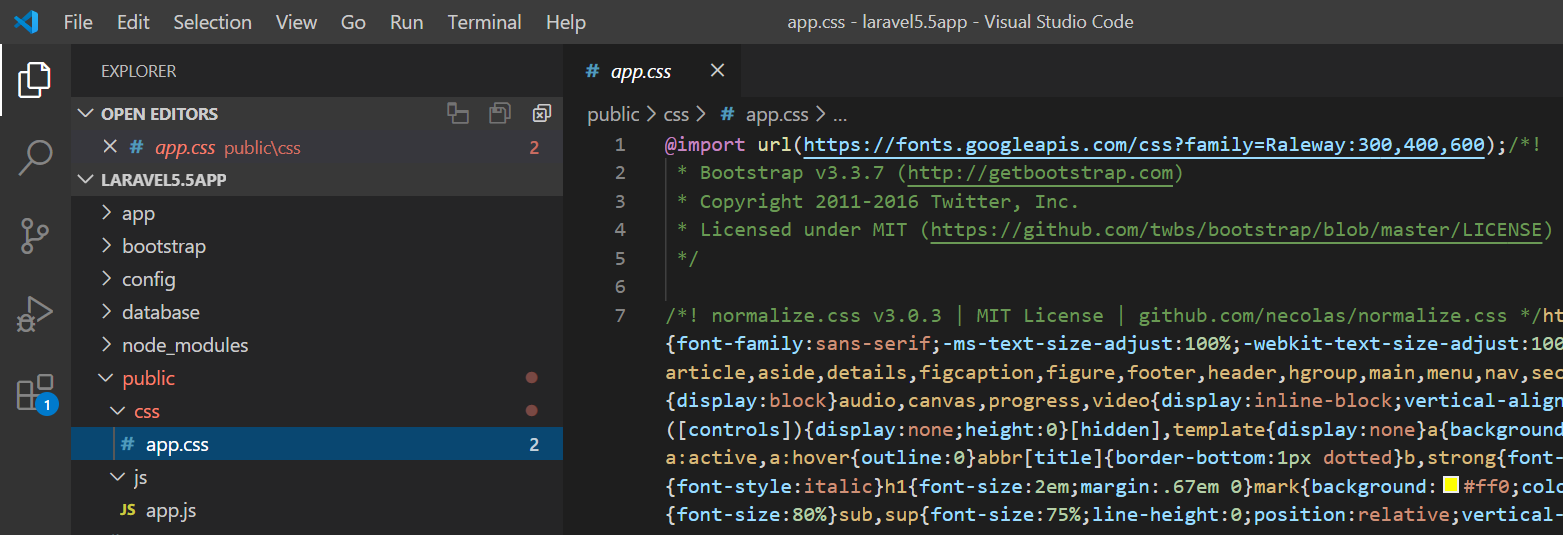Open the Run and Debug view
The image size is (1563, 535).
point(35,314)
